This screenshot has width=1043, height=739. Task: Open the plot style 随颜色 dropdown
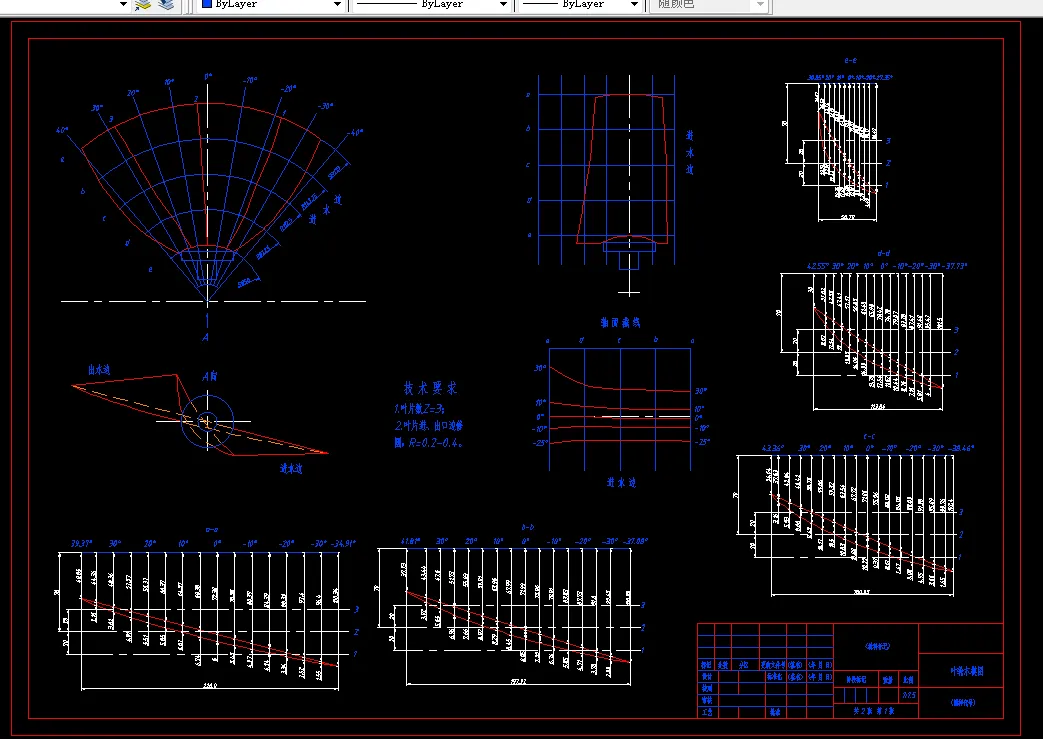(x=760, y=5)
